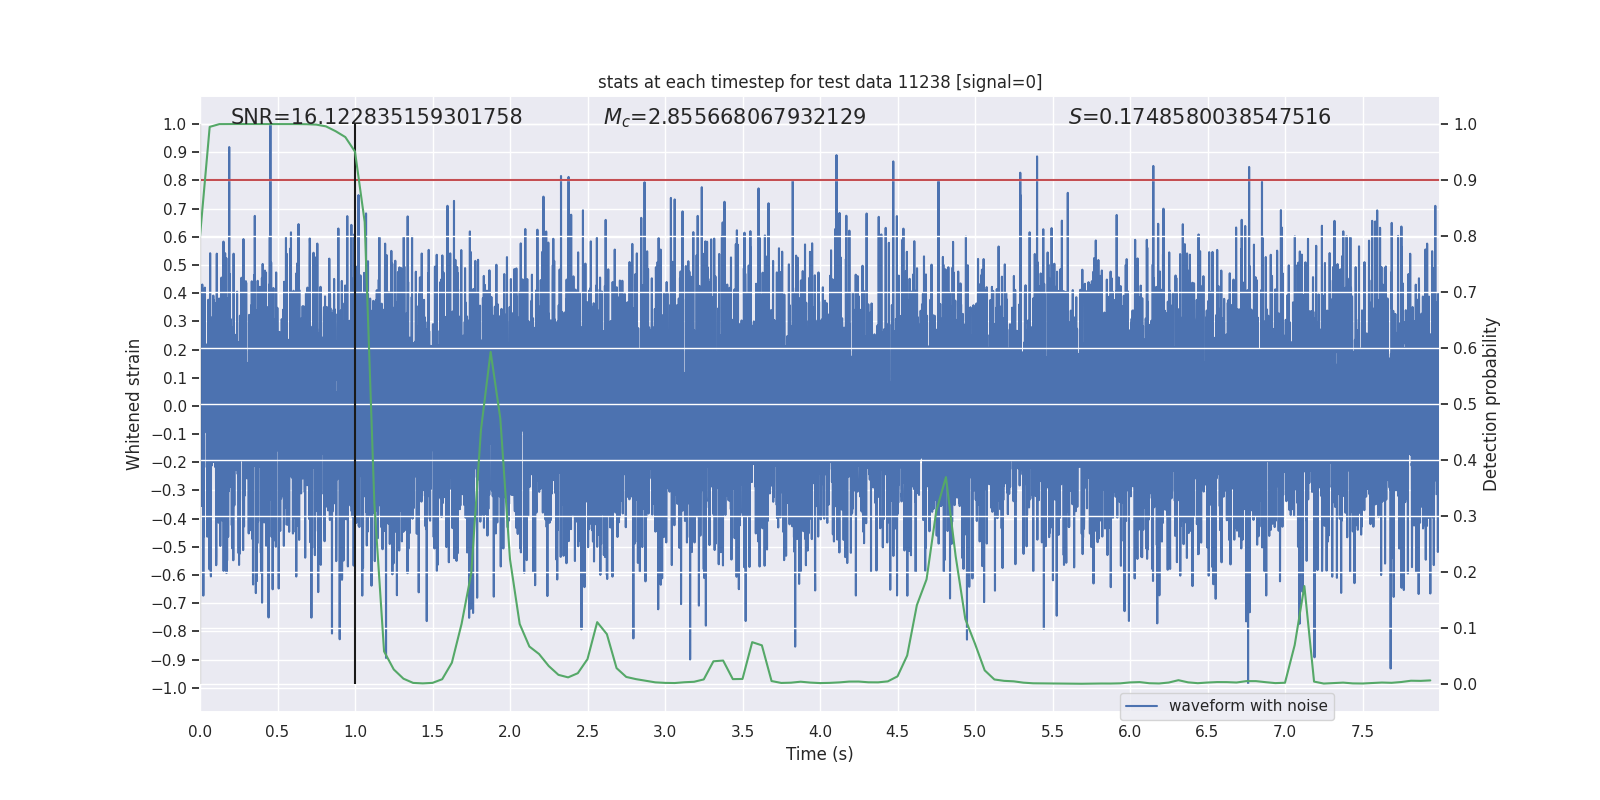Image resolution: width=1600 pixels, height=800 pixels.
Task: Click the green curve peak near 1.9 seconds
Action: point(490,352)
